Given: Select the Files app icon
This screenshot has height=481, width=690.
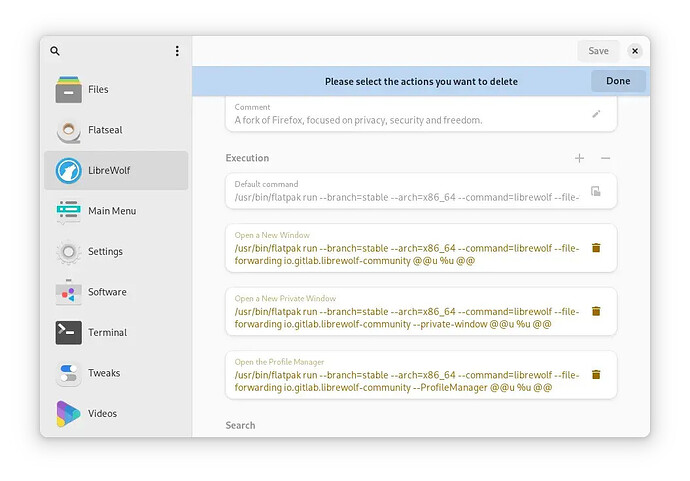Looking at the screenshot, I should coord(68,89).
